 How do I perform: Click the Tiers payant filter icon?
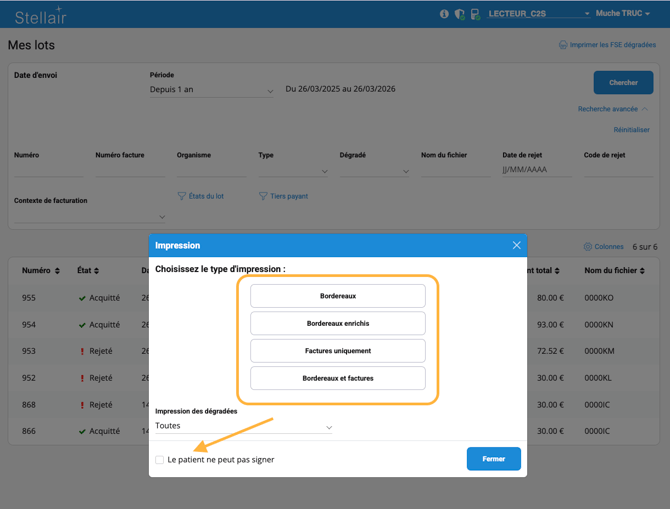(264, 196)
